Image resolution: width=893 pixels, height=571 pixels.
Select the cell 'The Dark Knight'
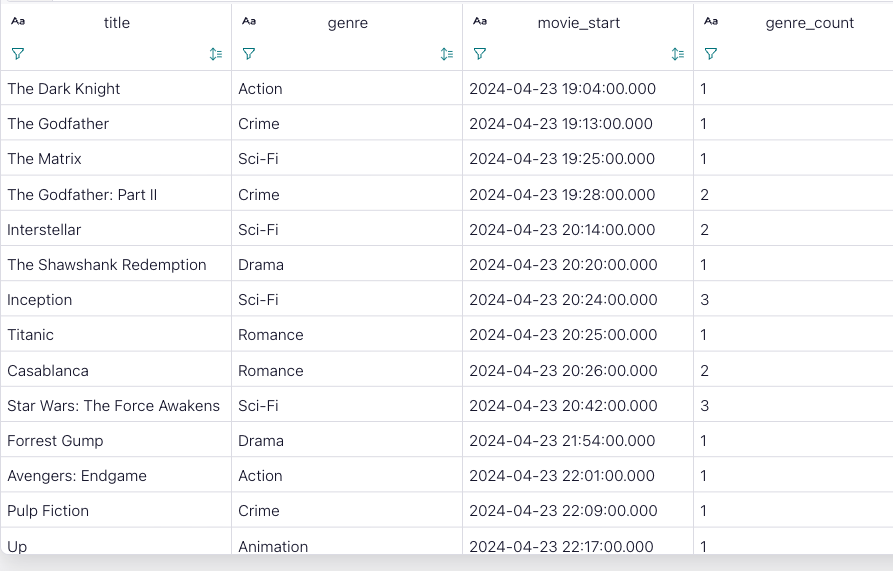point(116,88)
